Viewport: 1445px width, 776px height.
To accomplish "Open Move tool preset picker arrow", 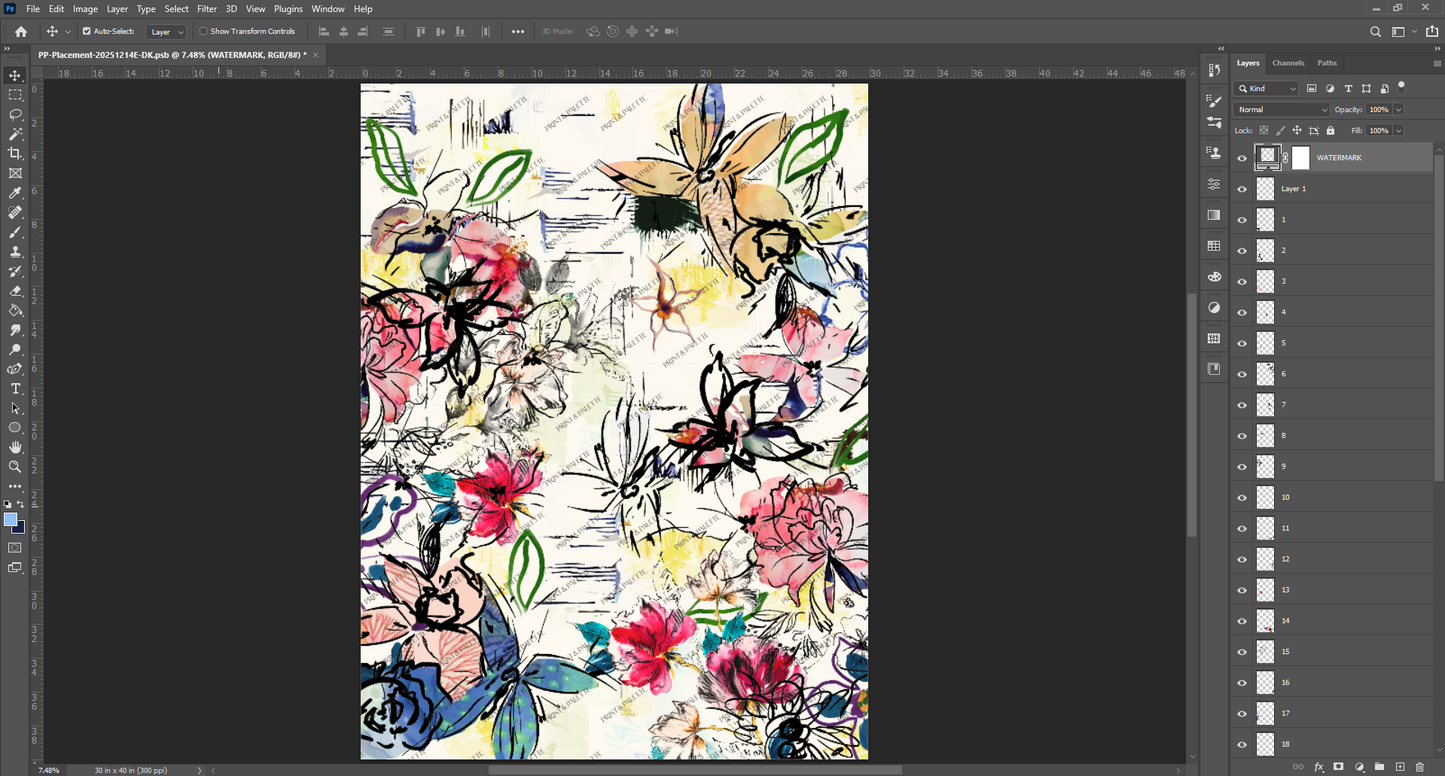I will click(68, 32).
